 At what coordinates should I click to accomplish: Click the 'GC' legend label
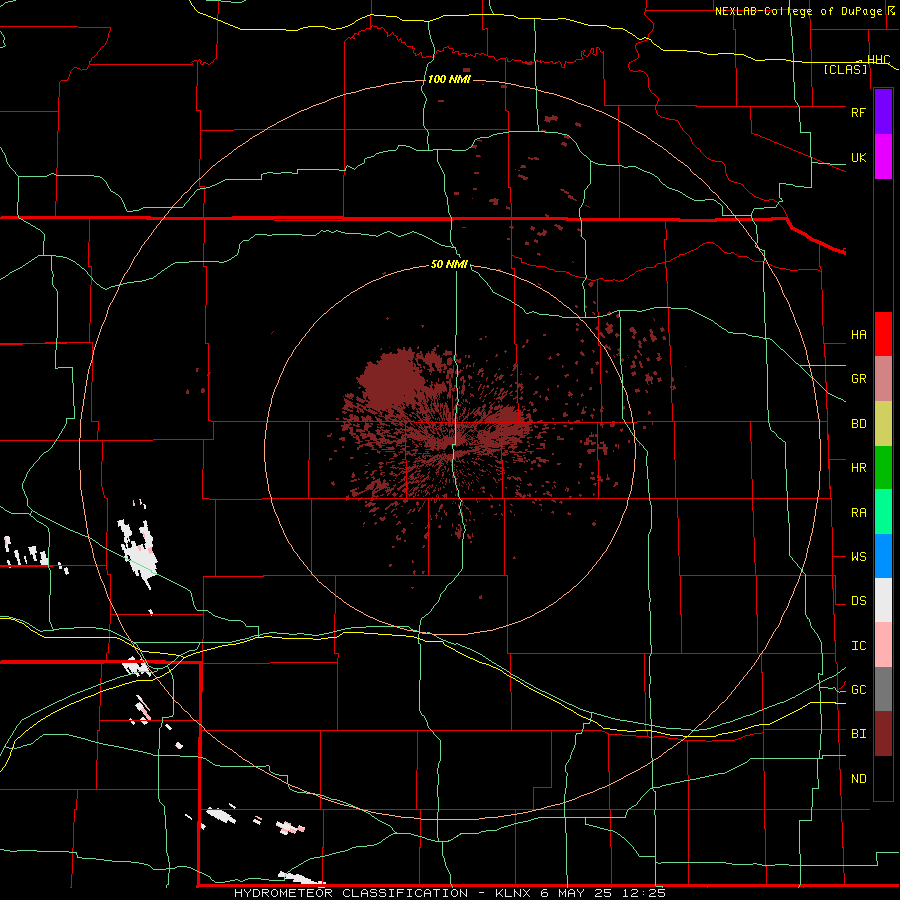[858, 690]
